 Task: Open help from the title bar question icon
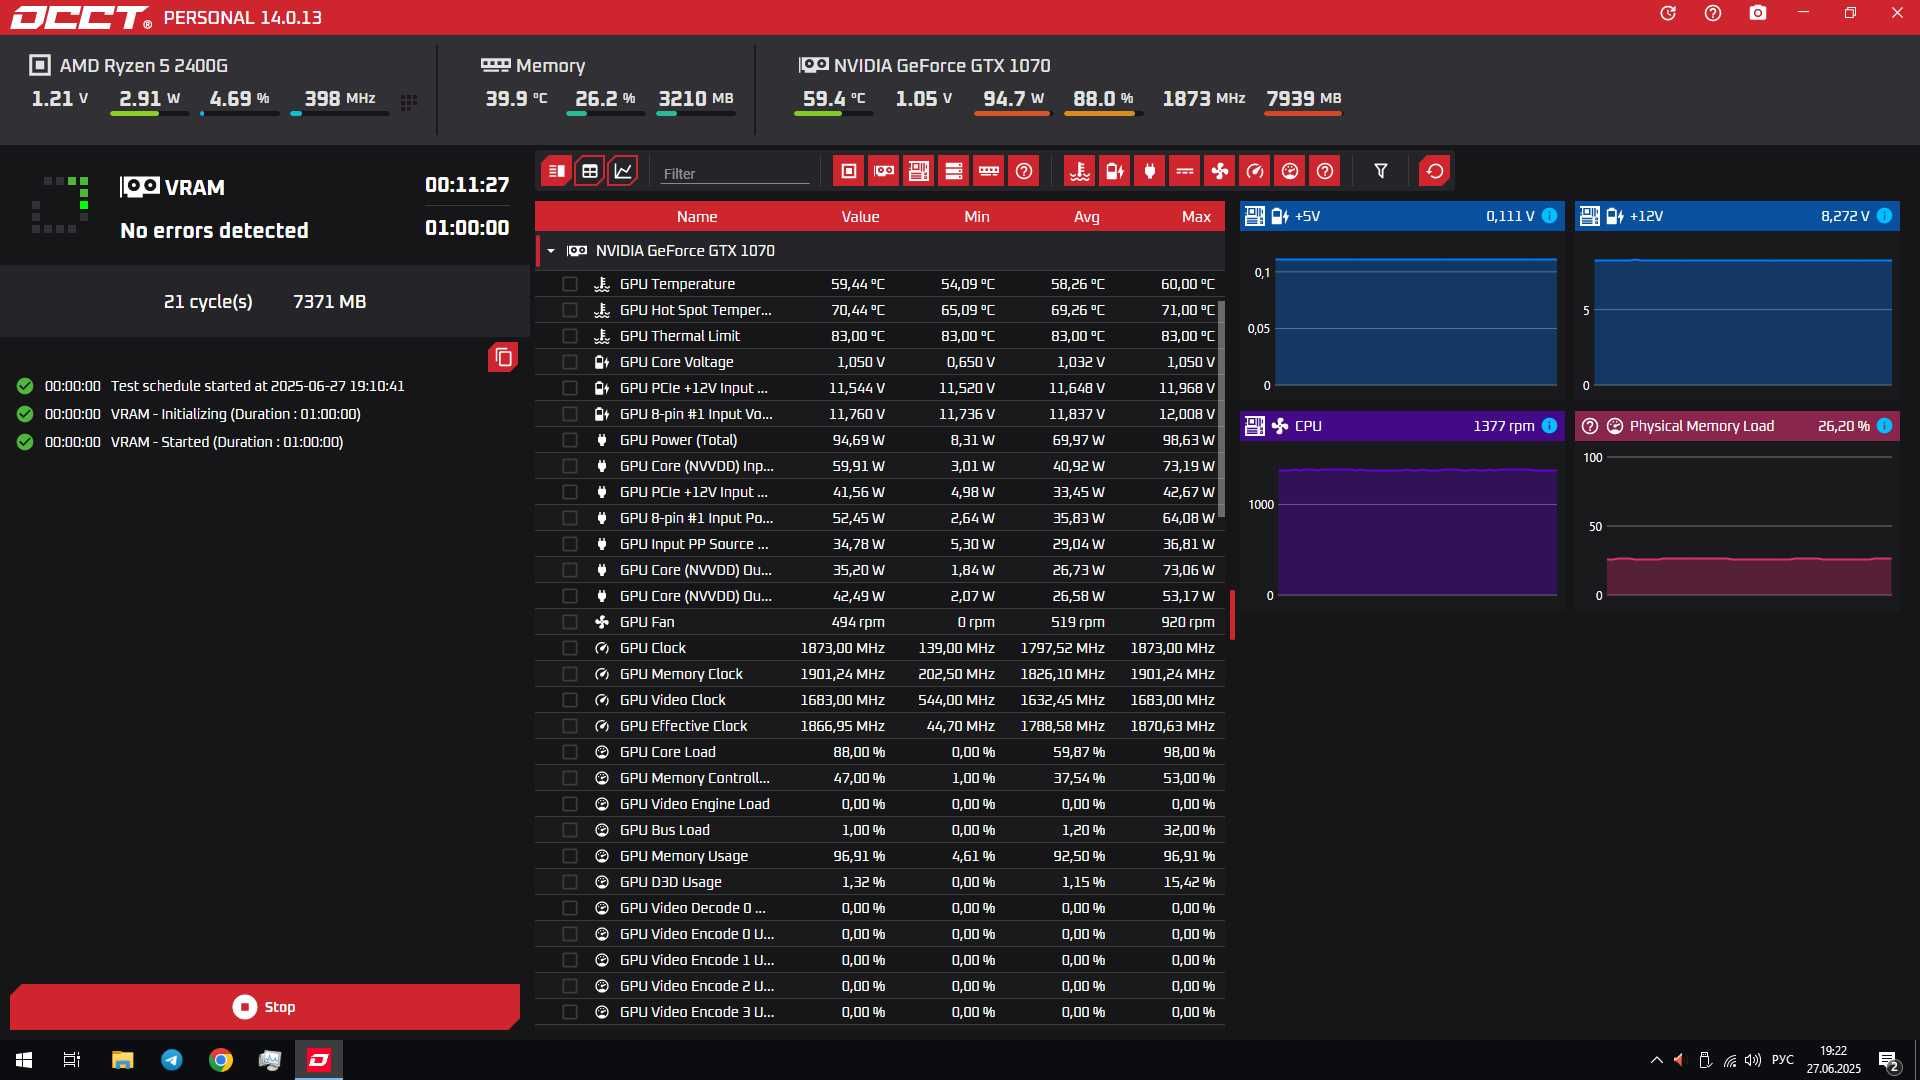tap(1713, 13)
